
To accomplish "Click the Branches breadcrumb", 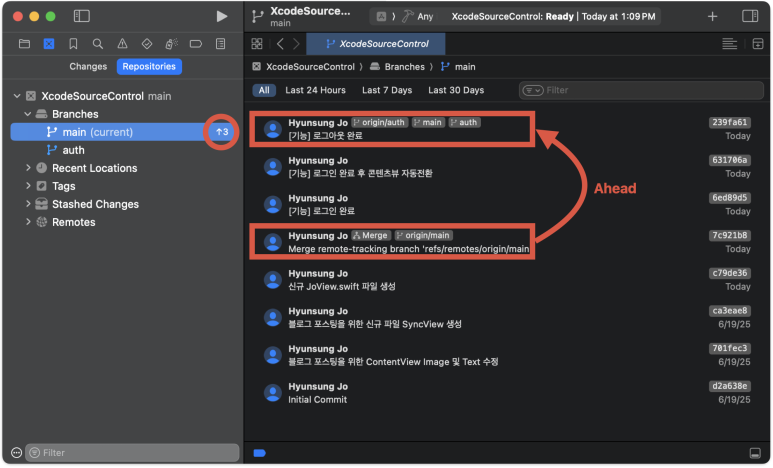I will (x=397, y=67).
